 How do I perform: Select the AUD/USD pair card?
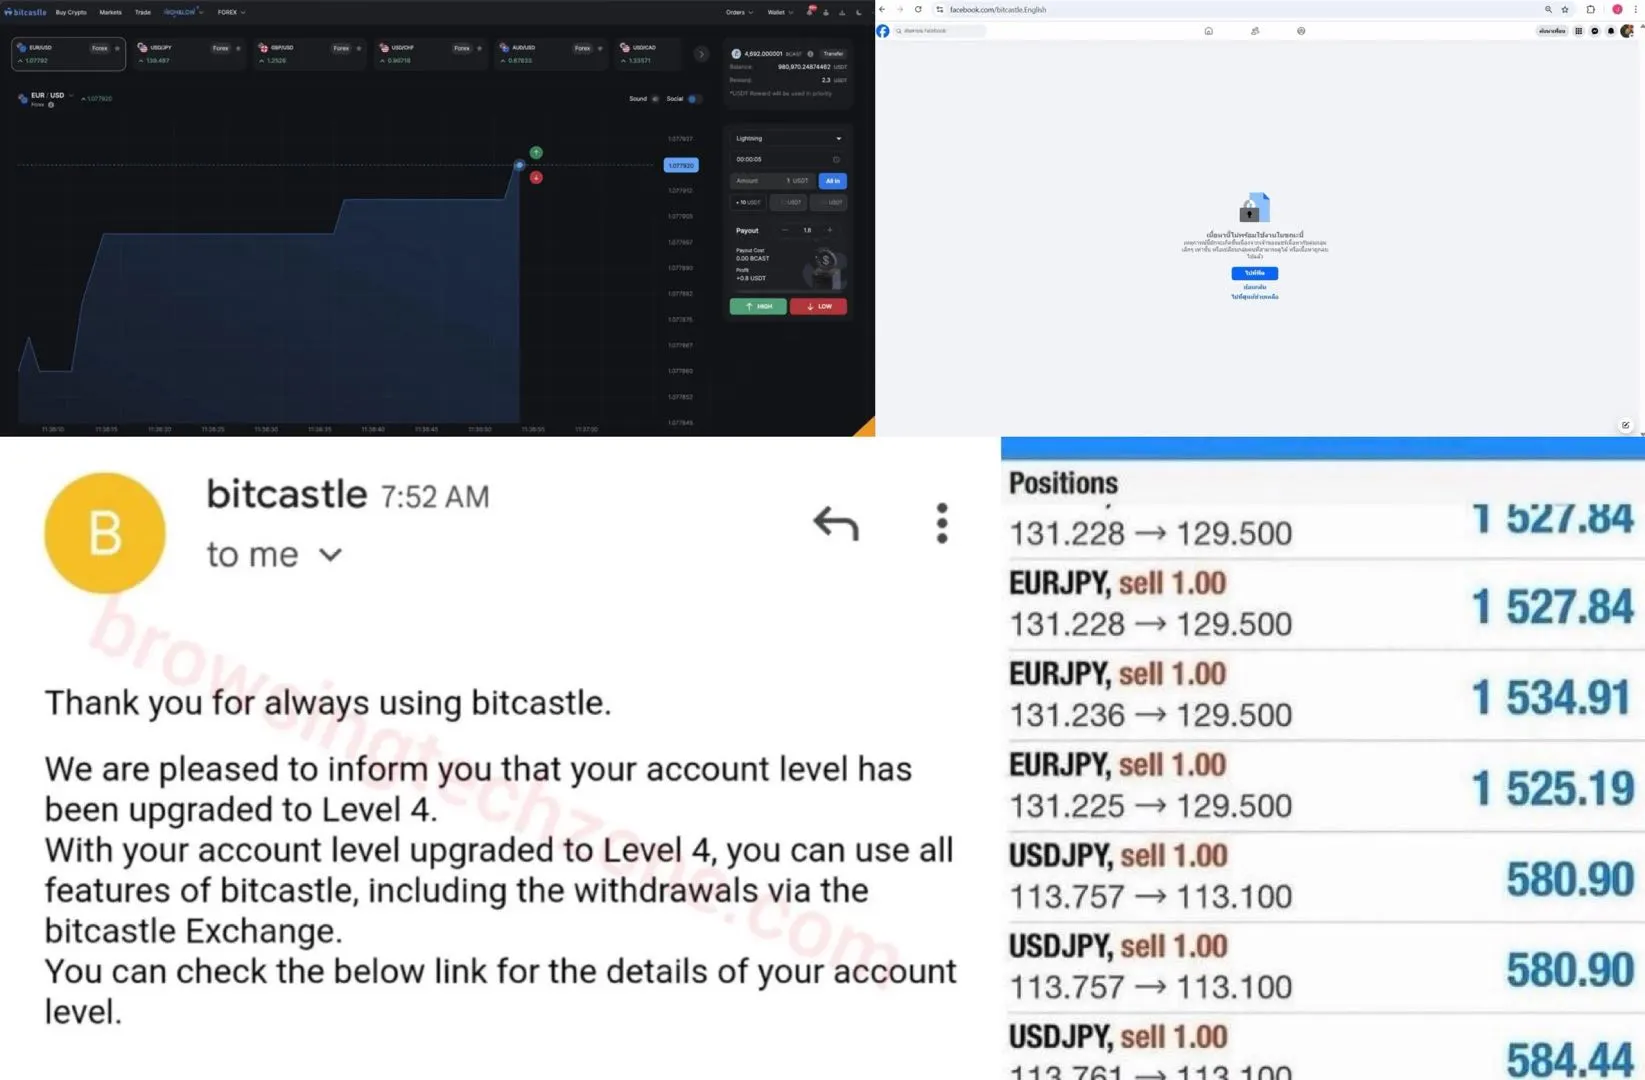tap(552, 54)
